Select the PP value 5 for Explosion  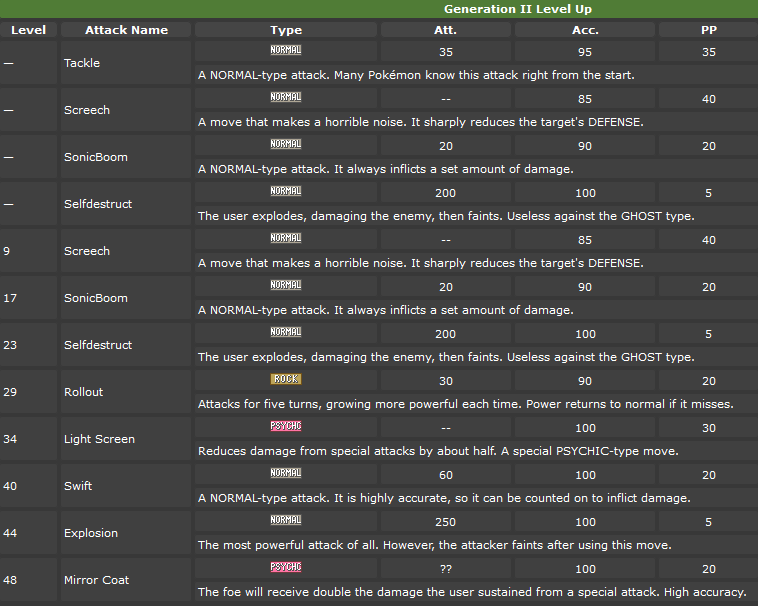(x=708, y=522)
